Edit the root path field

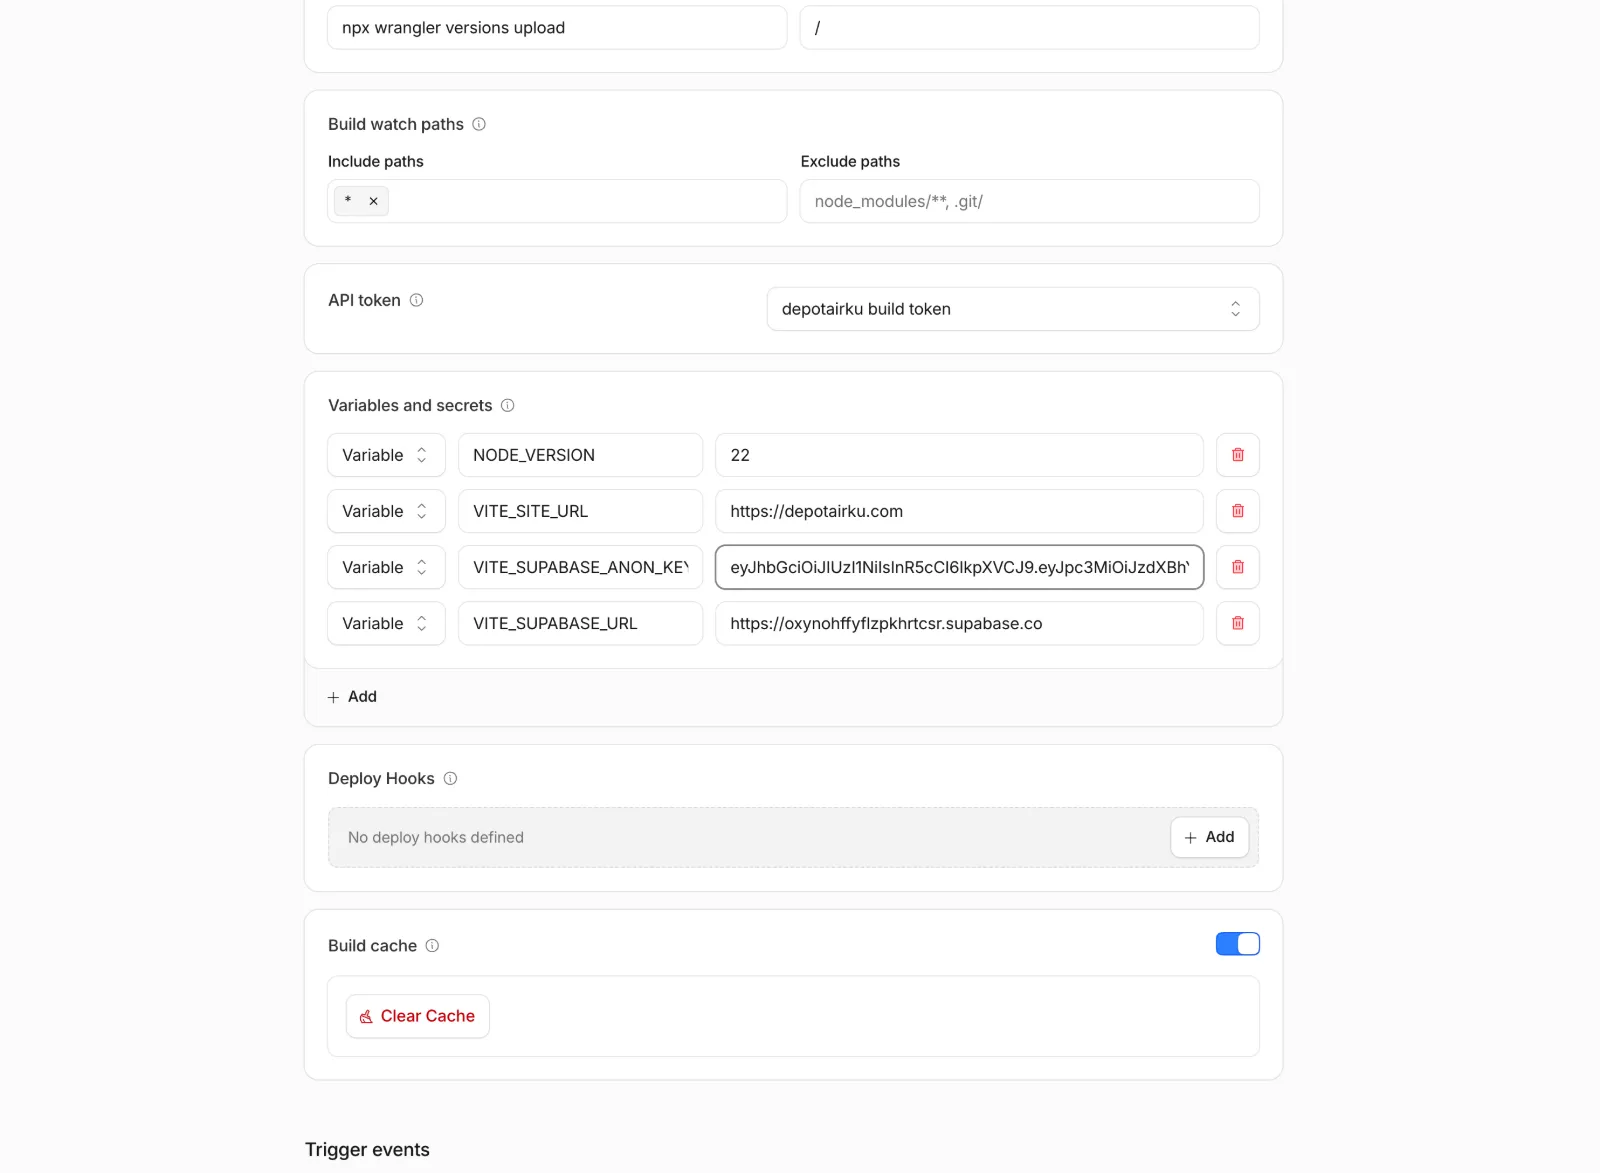[x=1029, y=28]
